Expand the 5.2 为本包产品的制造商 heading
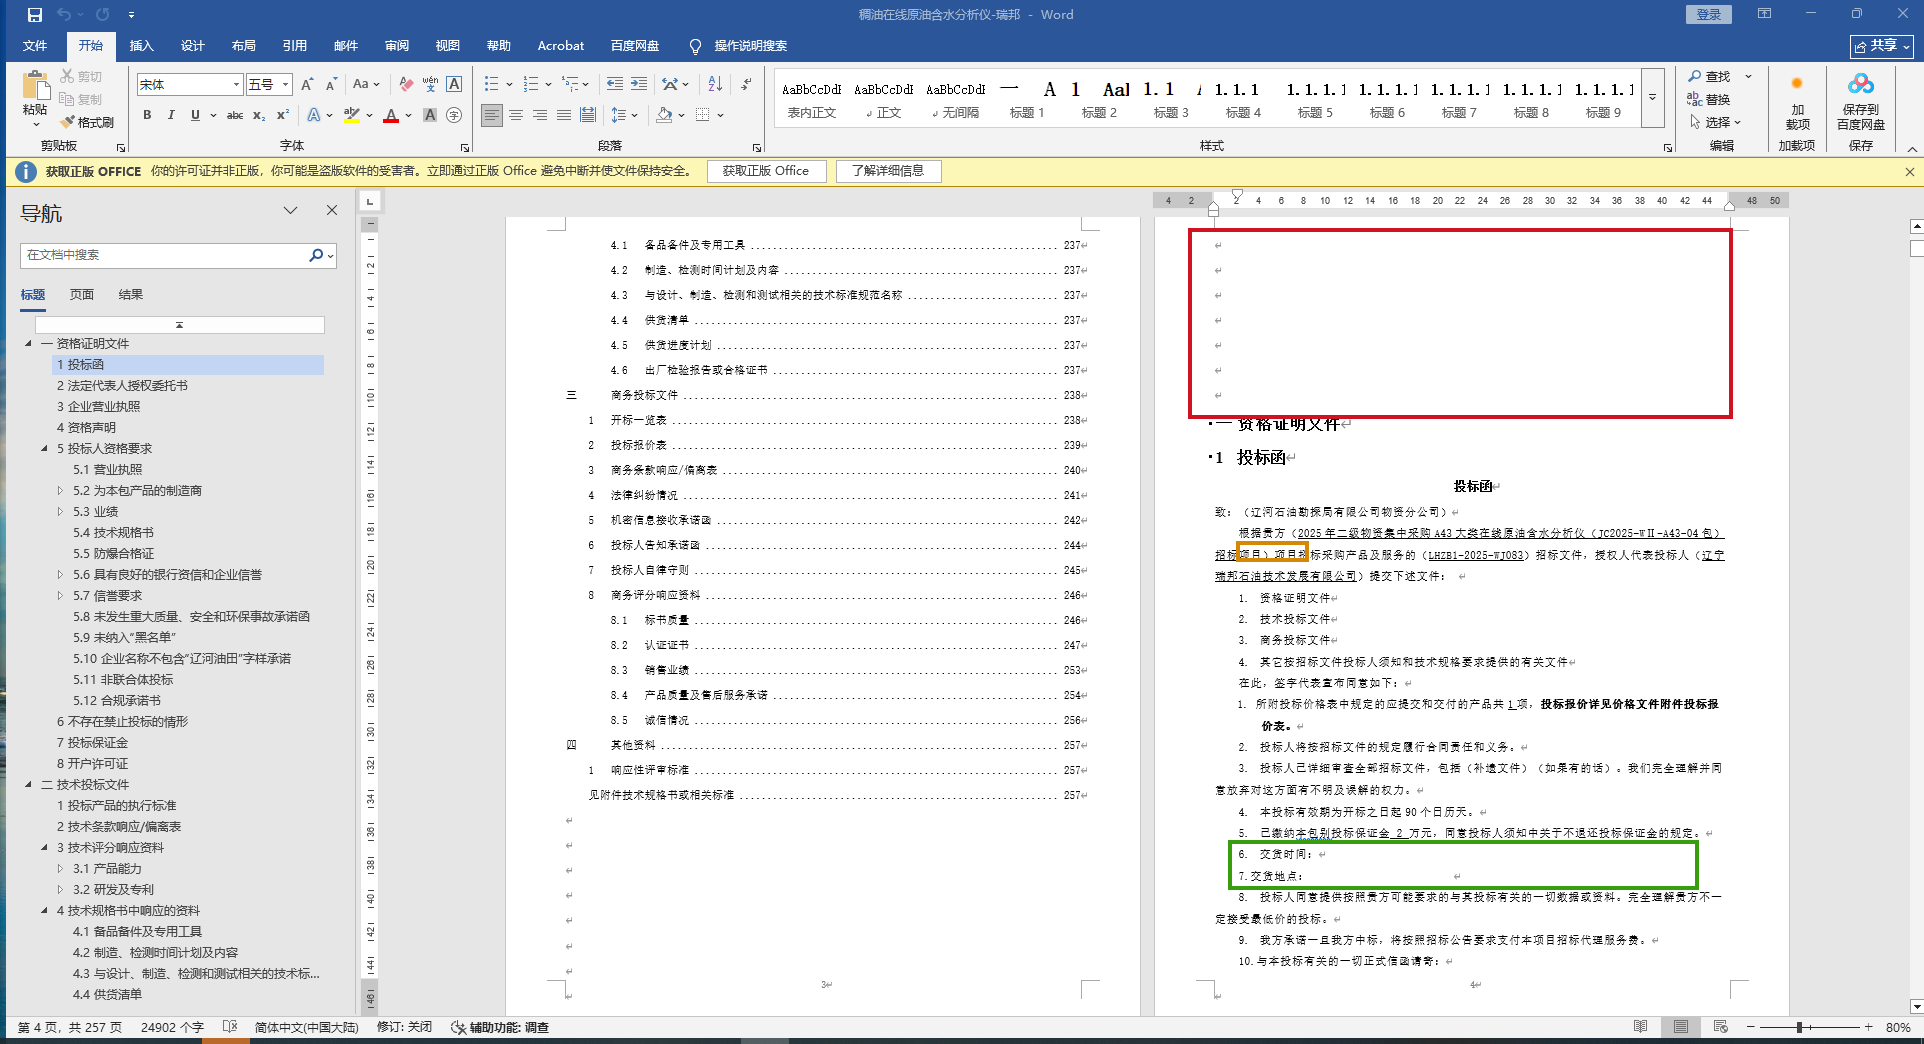Viewport: 1924px width, 1044px height. pyautogui.click(x=60, y=491)
